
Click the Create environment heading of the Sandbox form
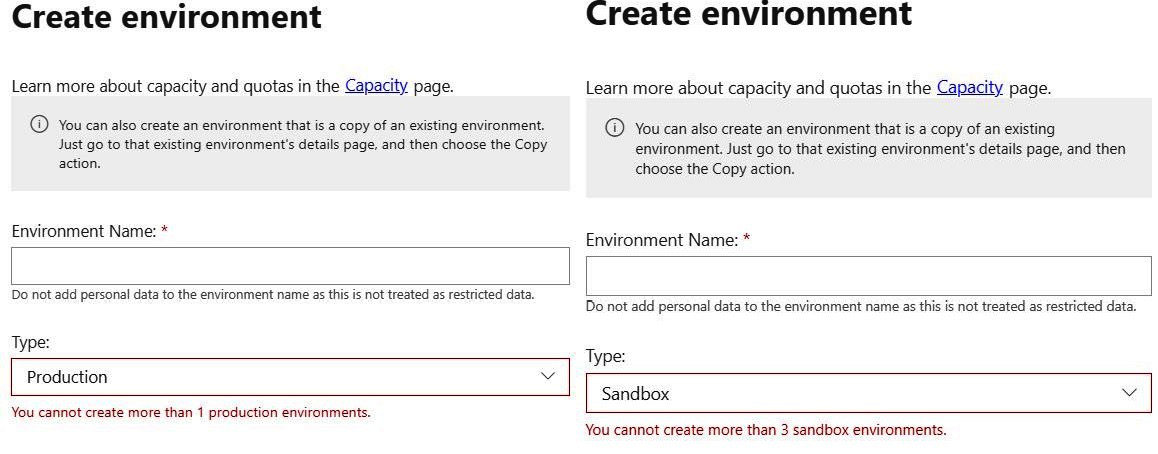[x=749, y=13]
